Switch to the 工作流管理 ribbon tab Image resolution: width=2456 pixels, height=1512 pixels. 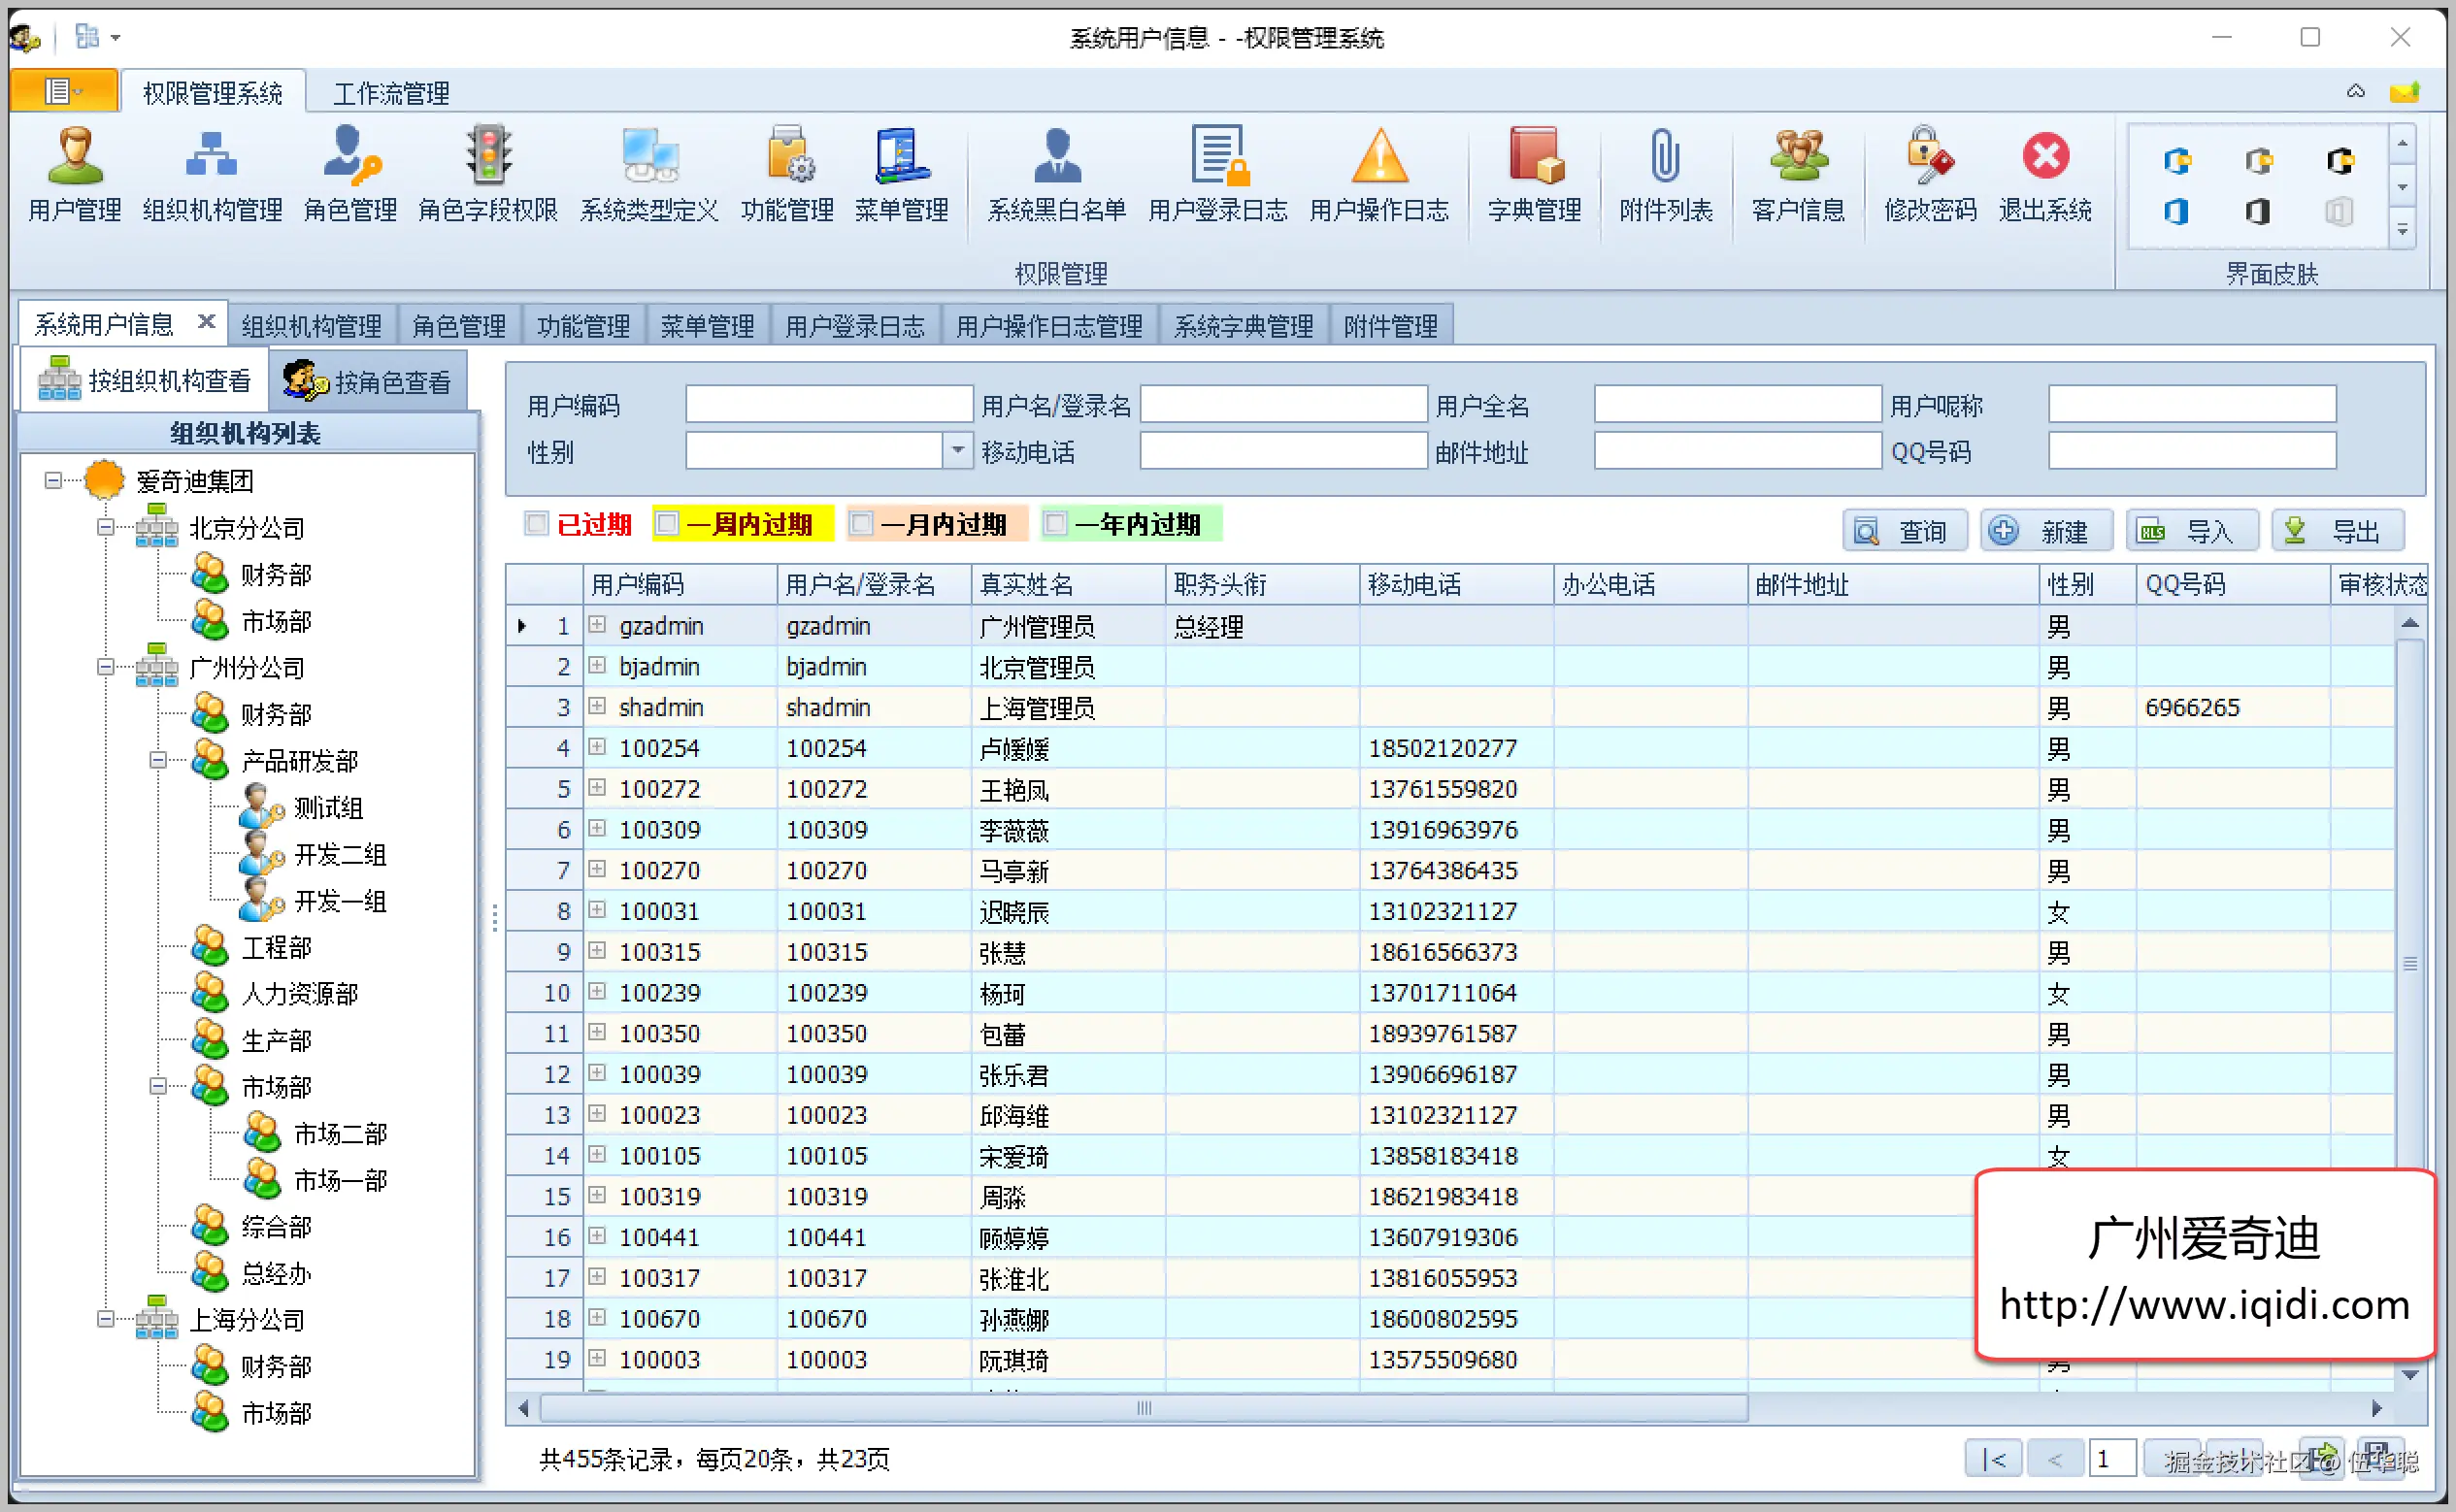click(x=391, y=93)
